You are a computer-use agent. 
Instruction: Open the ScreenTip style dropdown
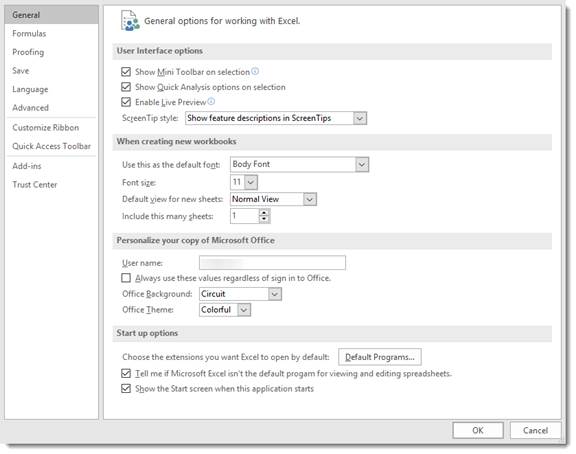pyautogui.click(x=276, y=118)
